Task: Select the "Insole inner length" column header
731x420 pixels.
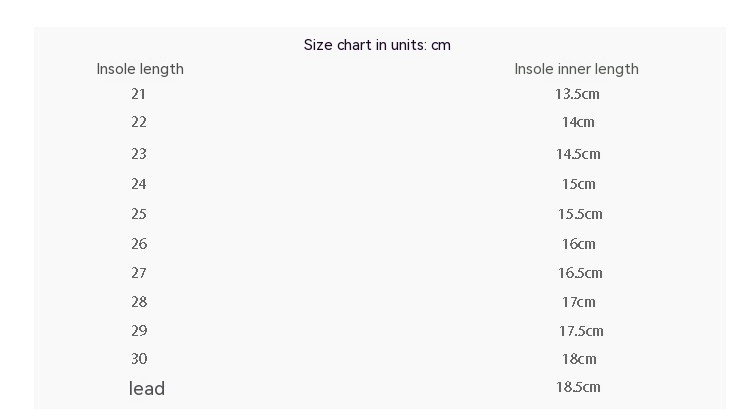Action: (576, 69)
